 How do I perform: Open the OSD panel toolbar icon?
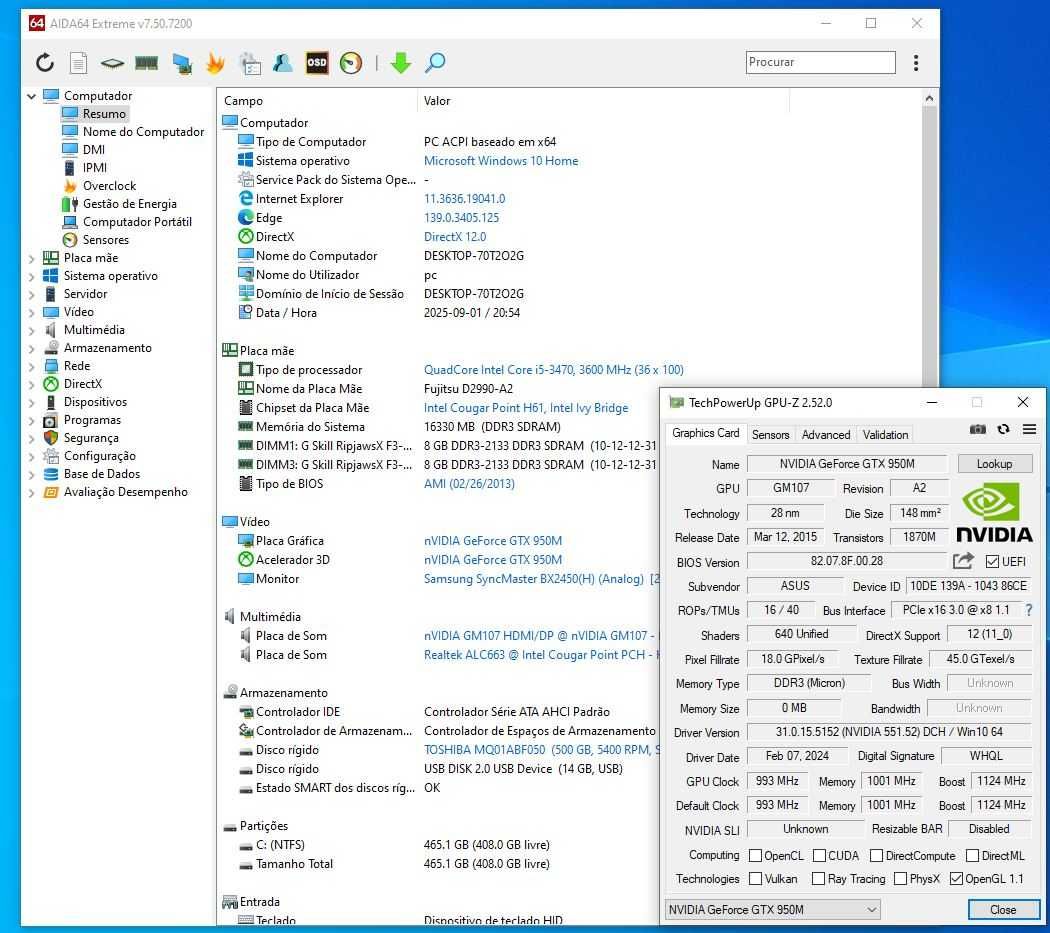(317, 63)
